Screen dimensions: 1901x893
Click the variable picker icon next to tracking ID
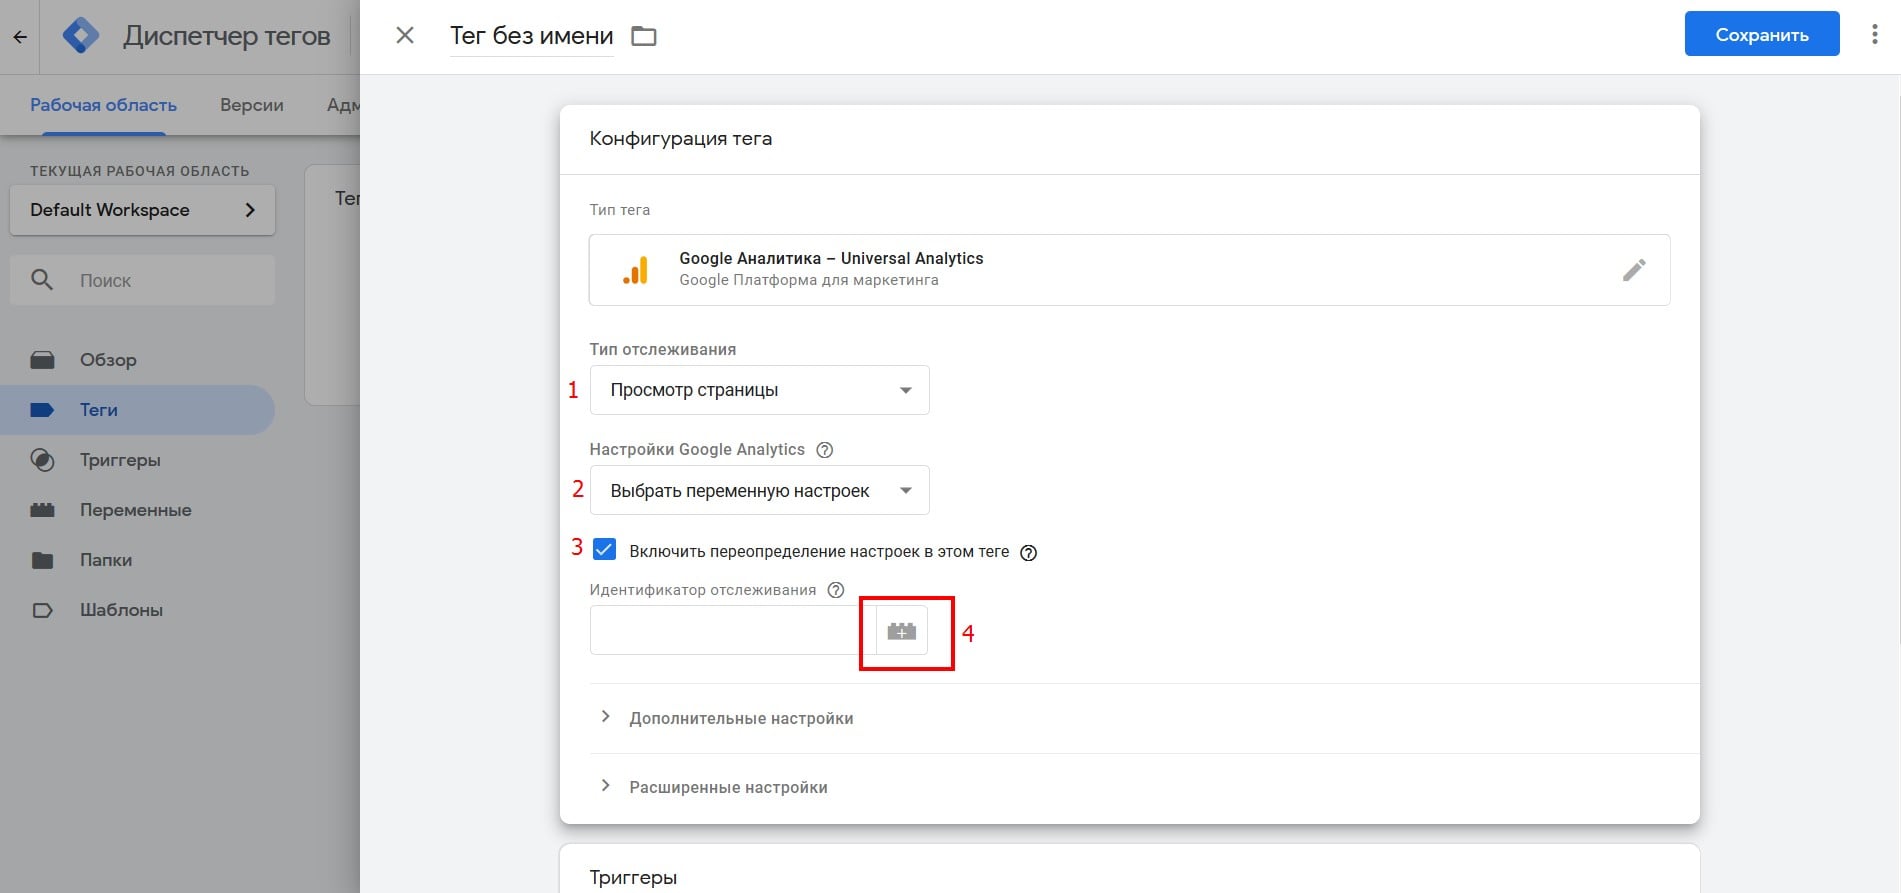coord(901,631)
